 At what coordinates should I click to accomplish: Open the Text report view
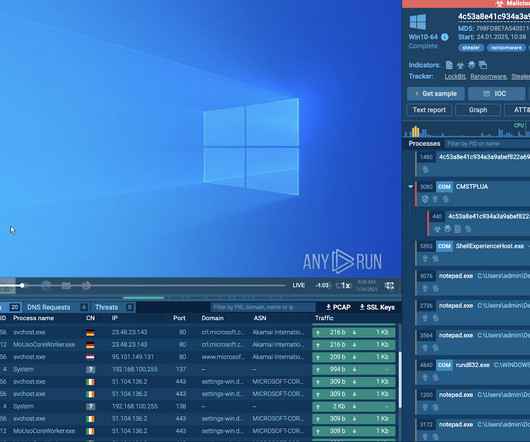click(x=429, y=110)
